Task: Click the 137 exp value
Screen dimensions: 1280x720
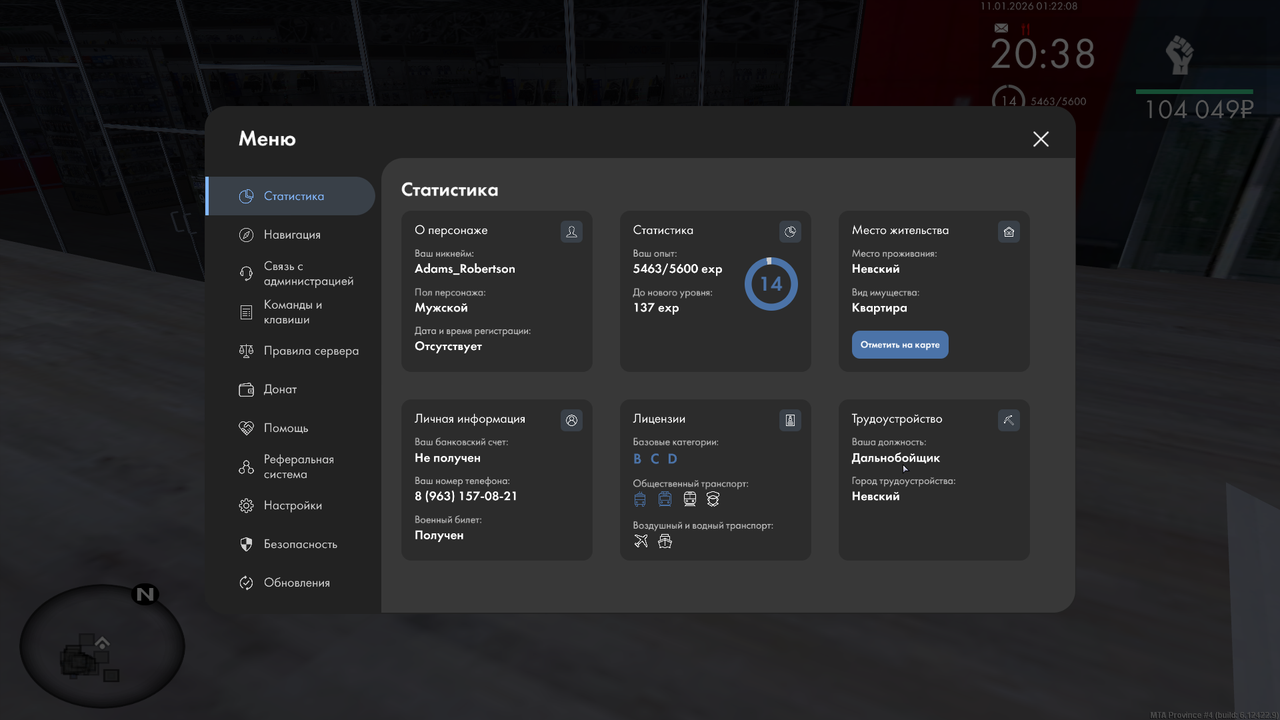Action: pyautogui.click(x=656, y=308)
